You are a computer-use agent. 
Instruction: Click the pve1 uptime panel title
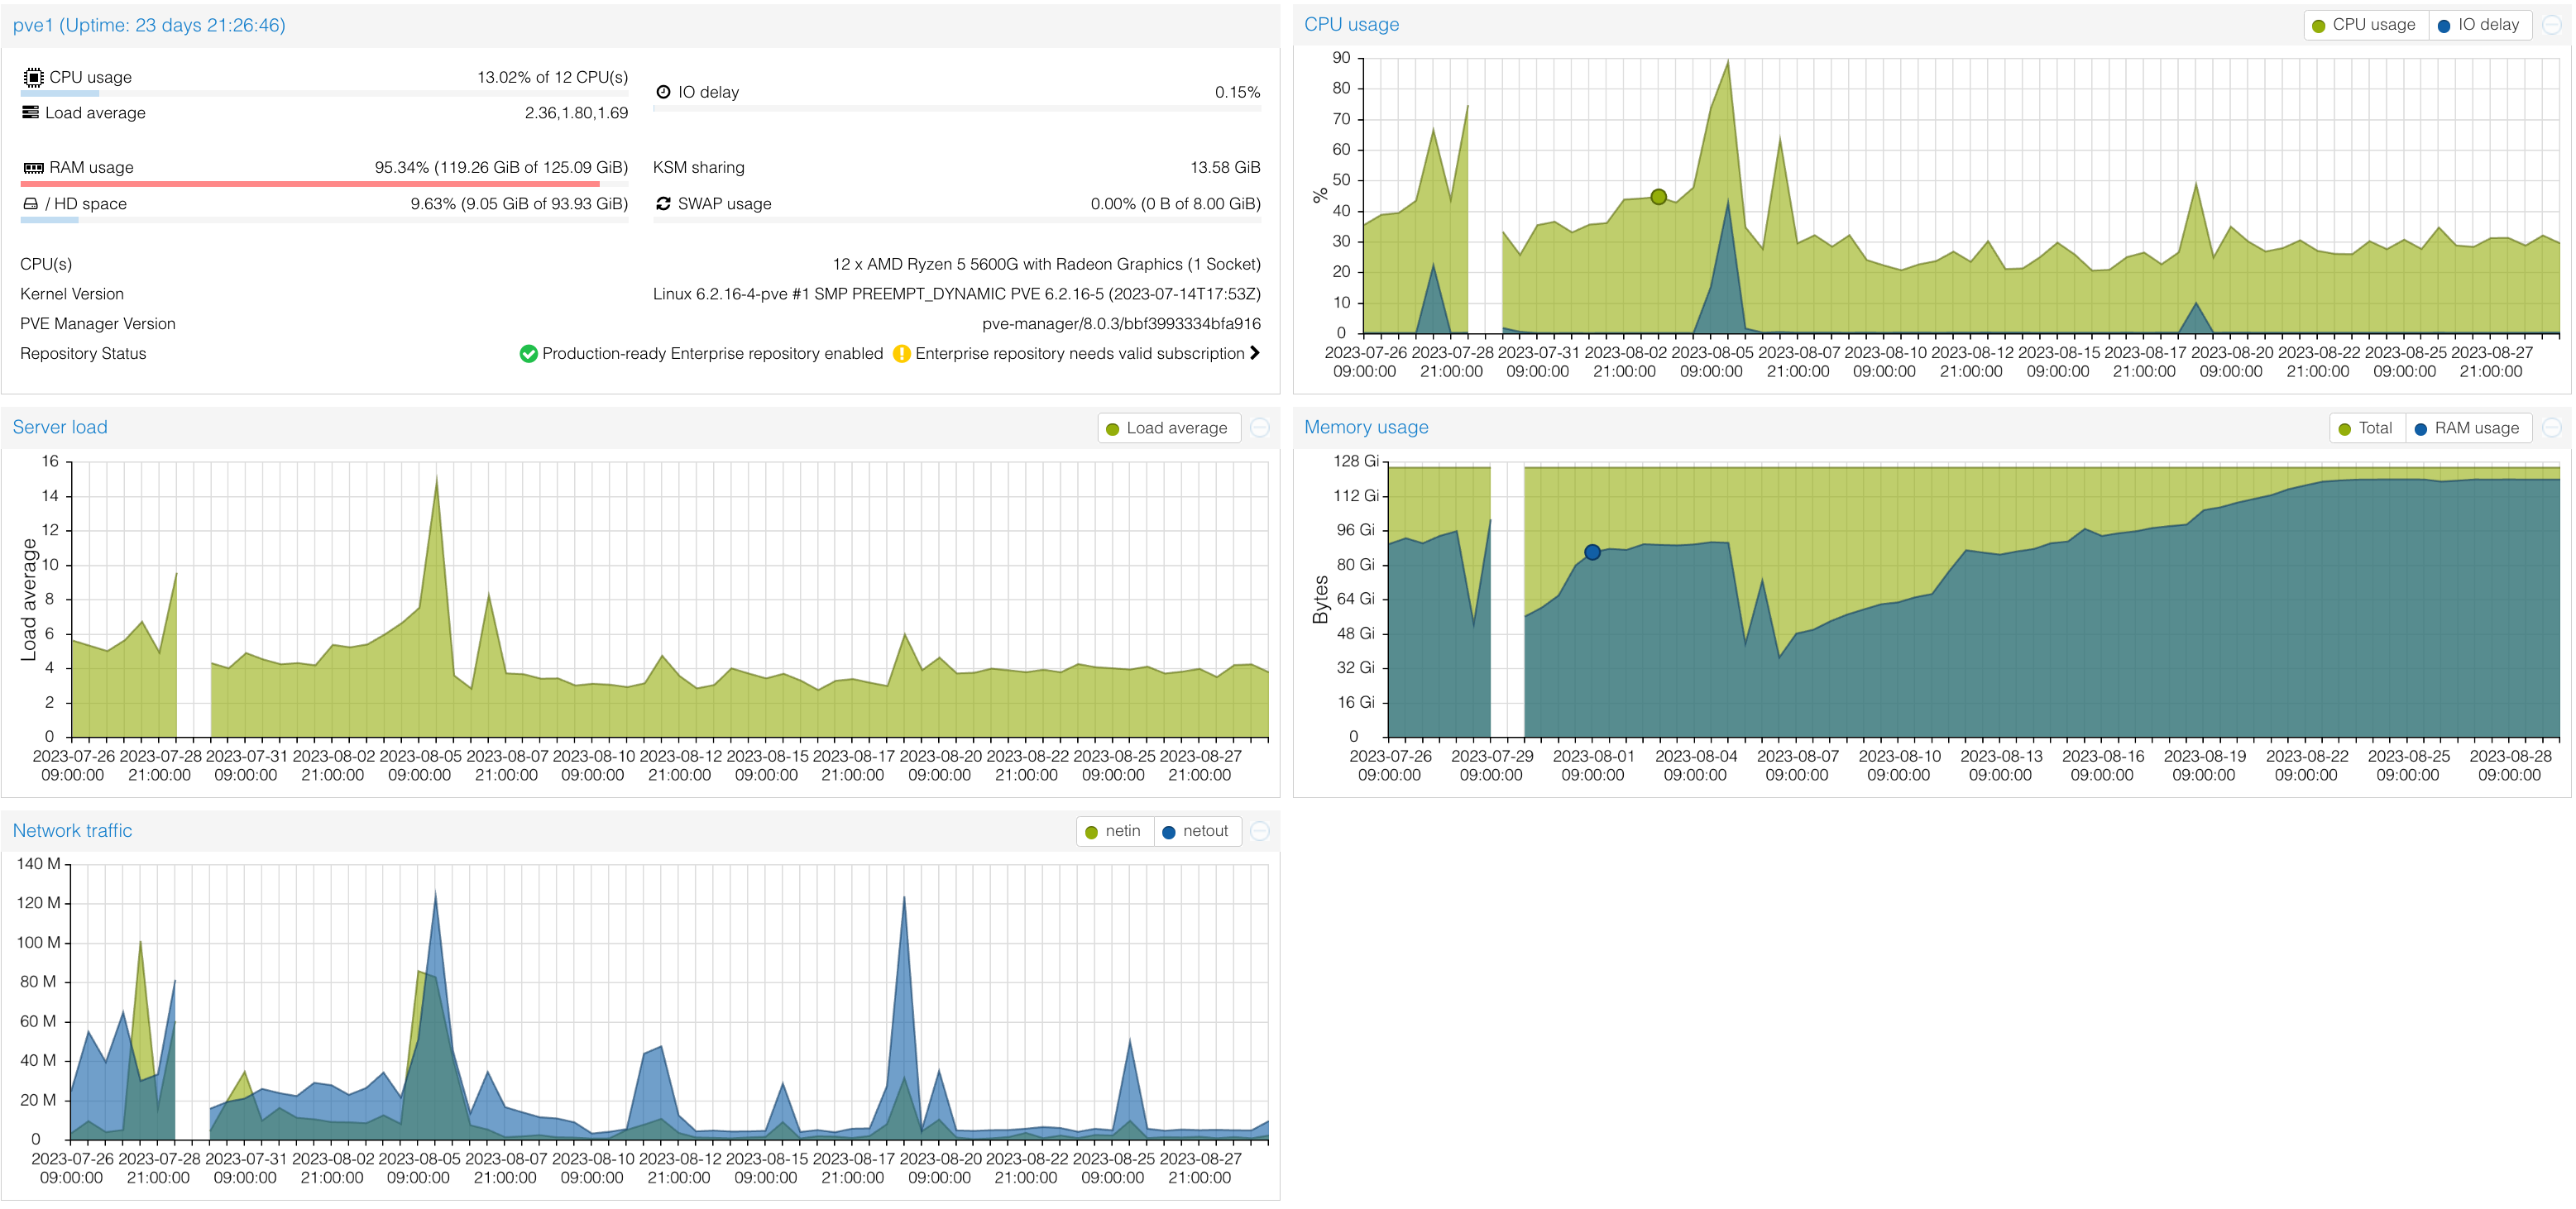tap(149, 25)
